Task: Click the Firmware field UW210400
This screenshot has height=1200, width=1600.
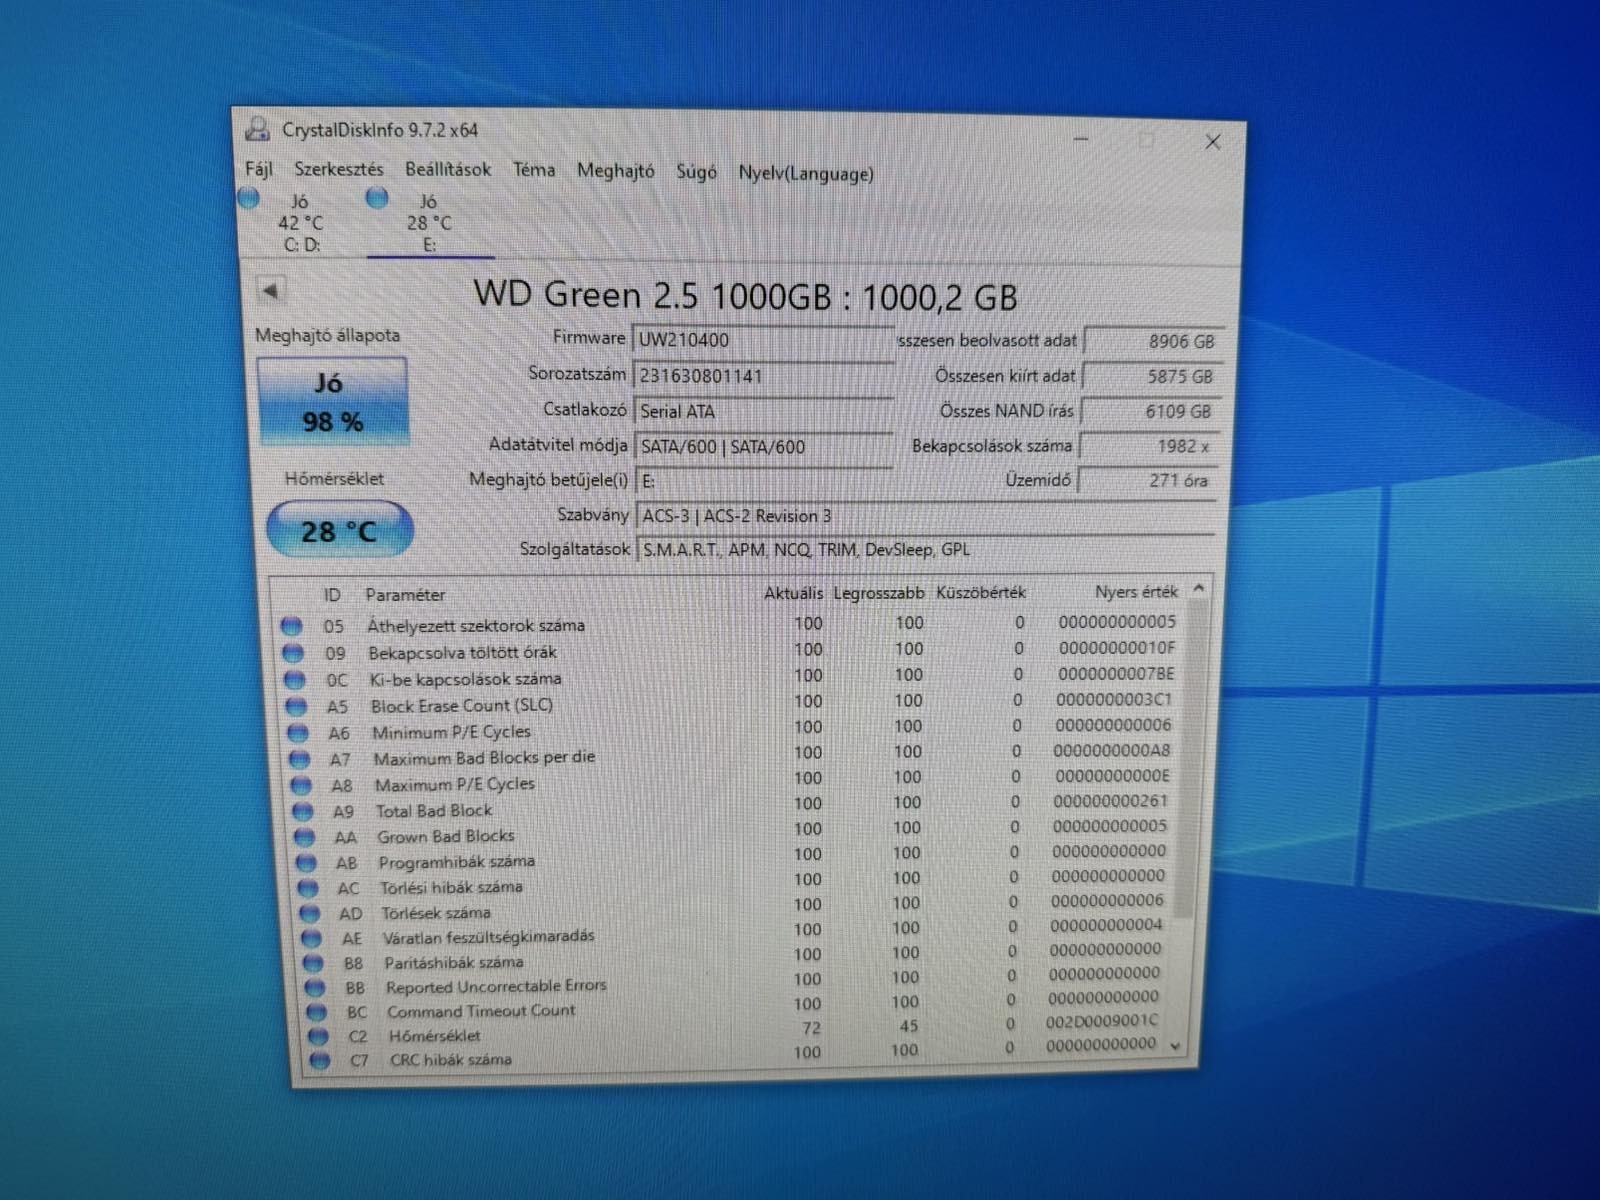Action: (x=763, y=340)
